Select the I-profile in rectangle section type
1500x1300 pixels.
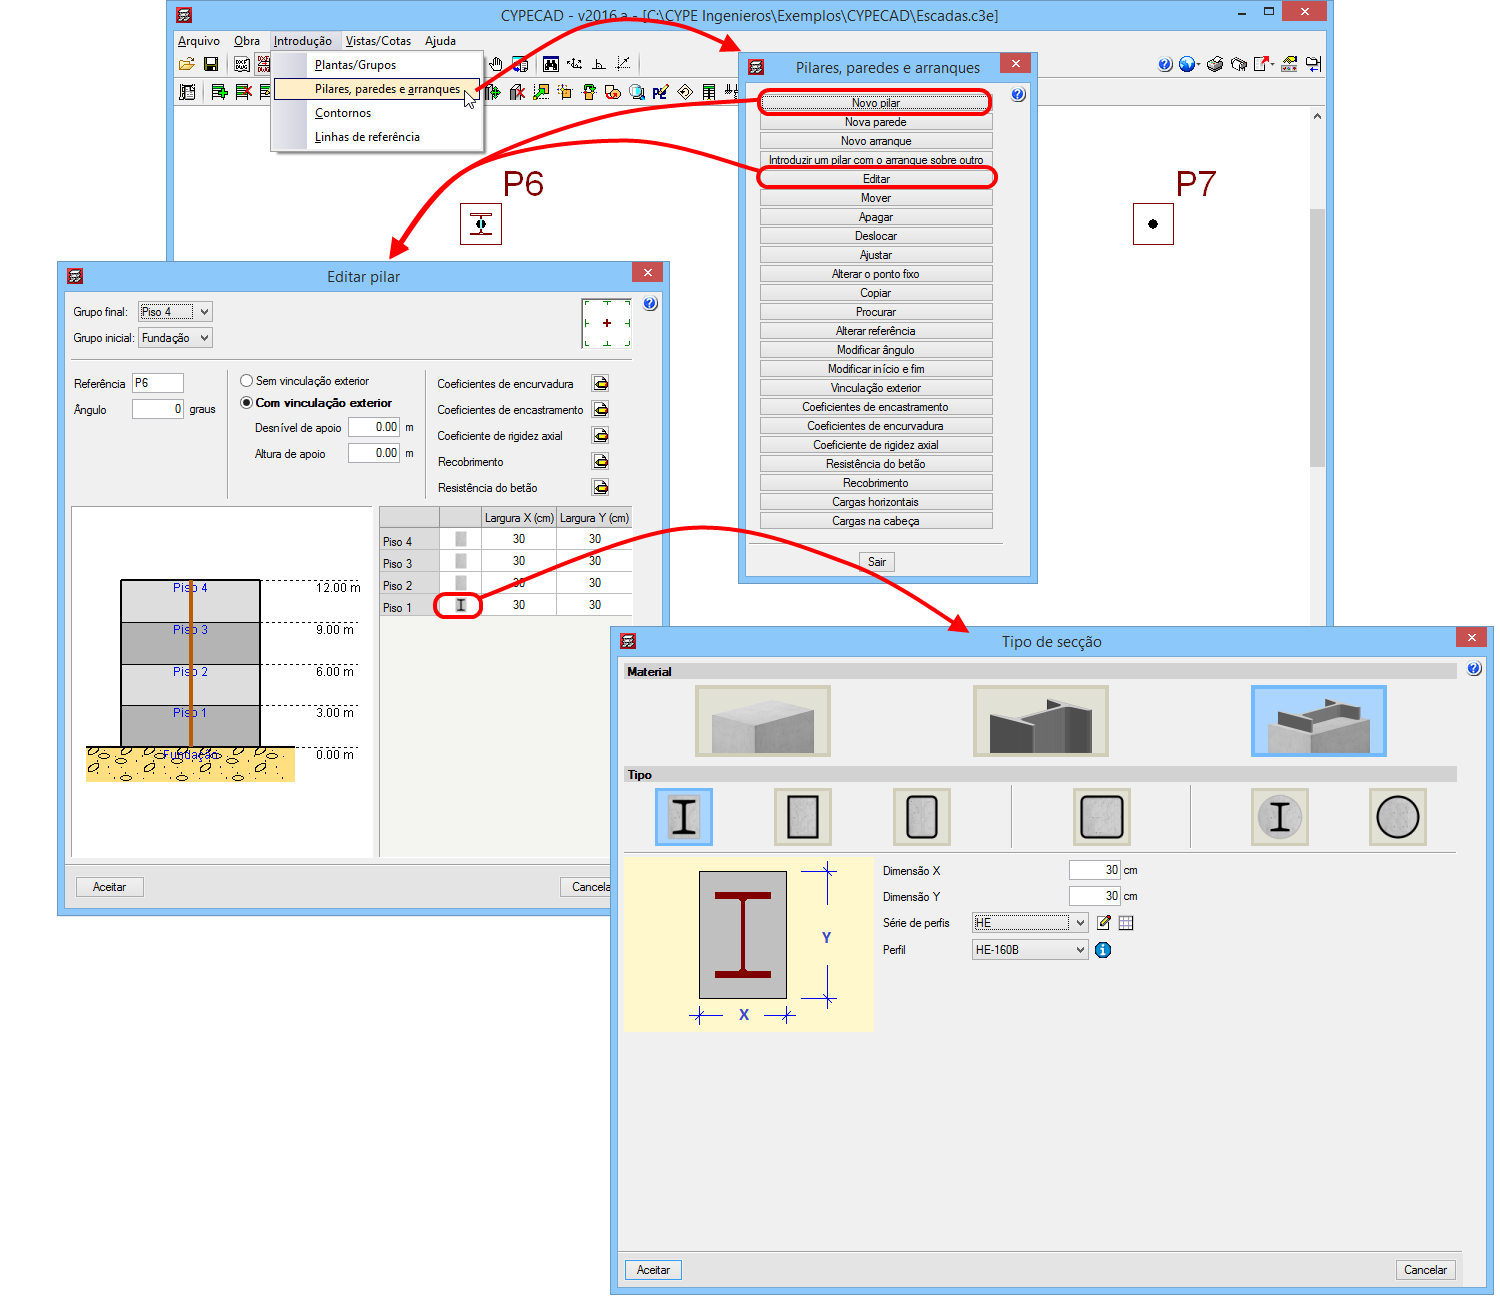(x=684, y=817)
